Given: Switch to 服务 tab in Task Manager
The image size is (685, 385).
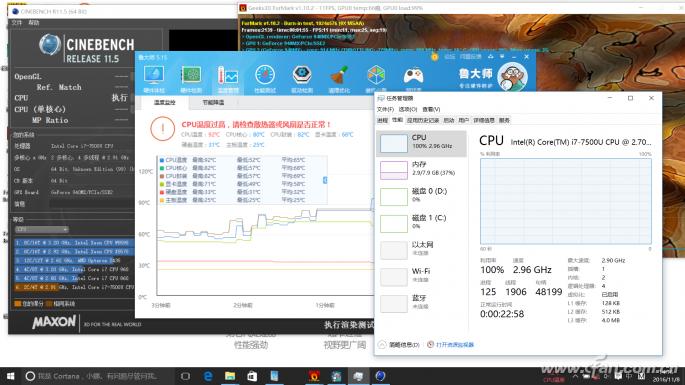Looking at the screenshot, I should [x=504, y=120].
